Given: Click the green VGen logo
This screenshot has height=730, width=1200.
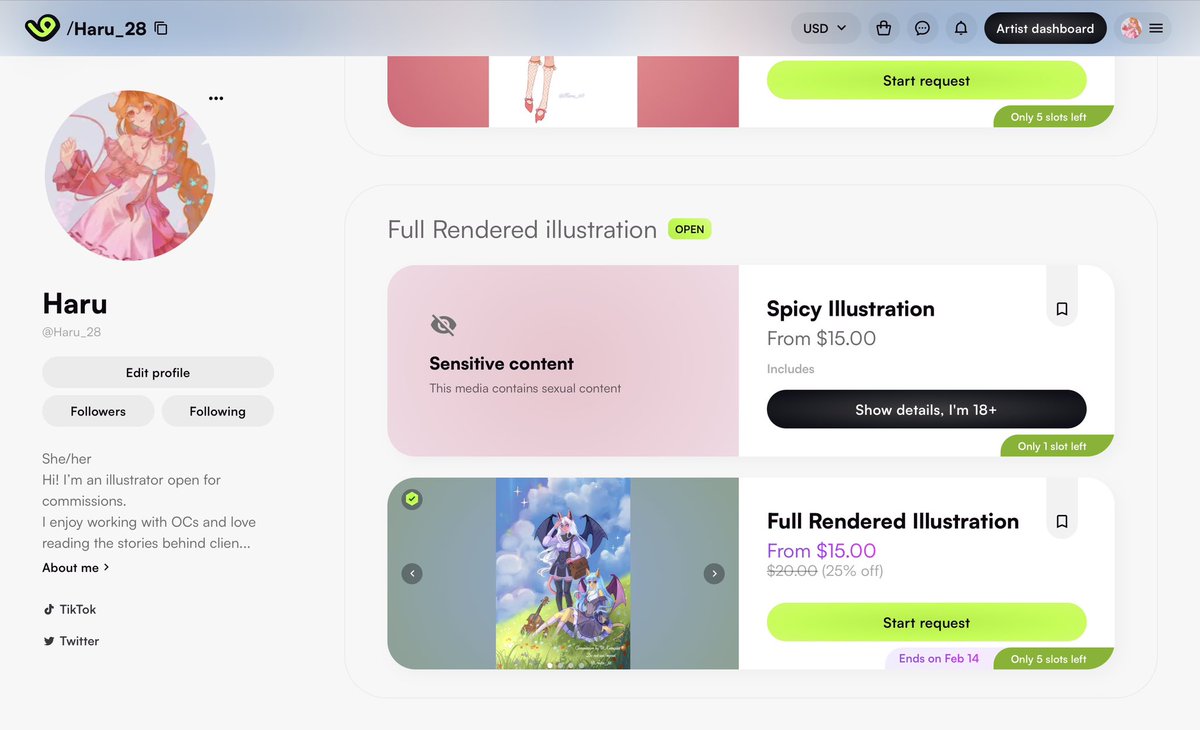Looking at the screenshot, I should 42,28.
